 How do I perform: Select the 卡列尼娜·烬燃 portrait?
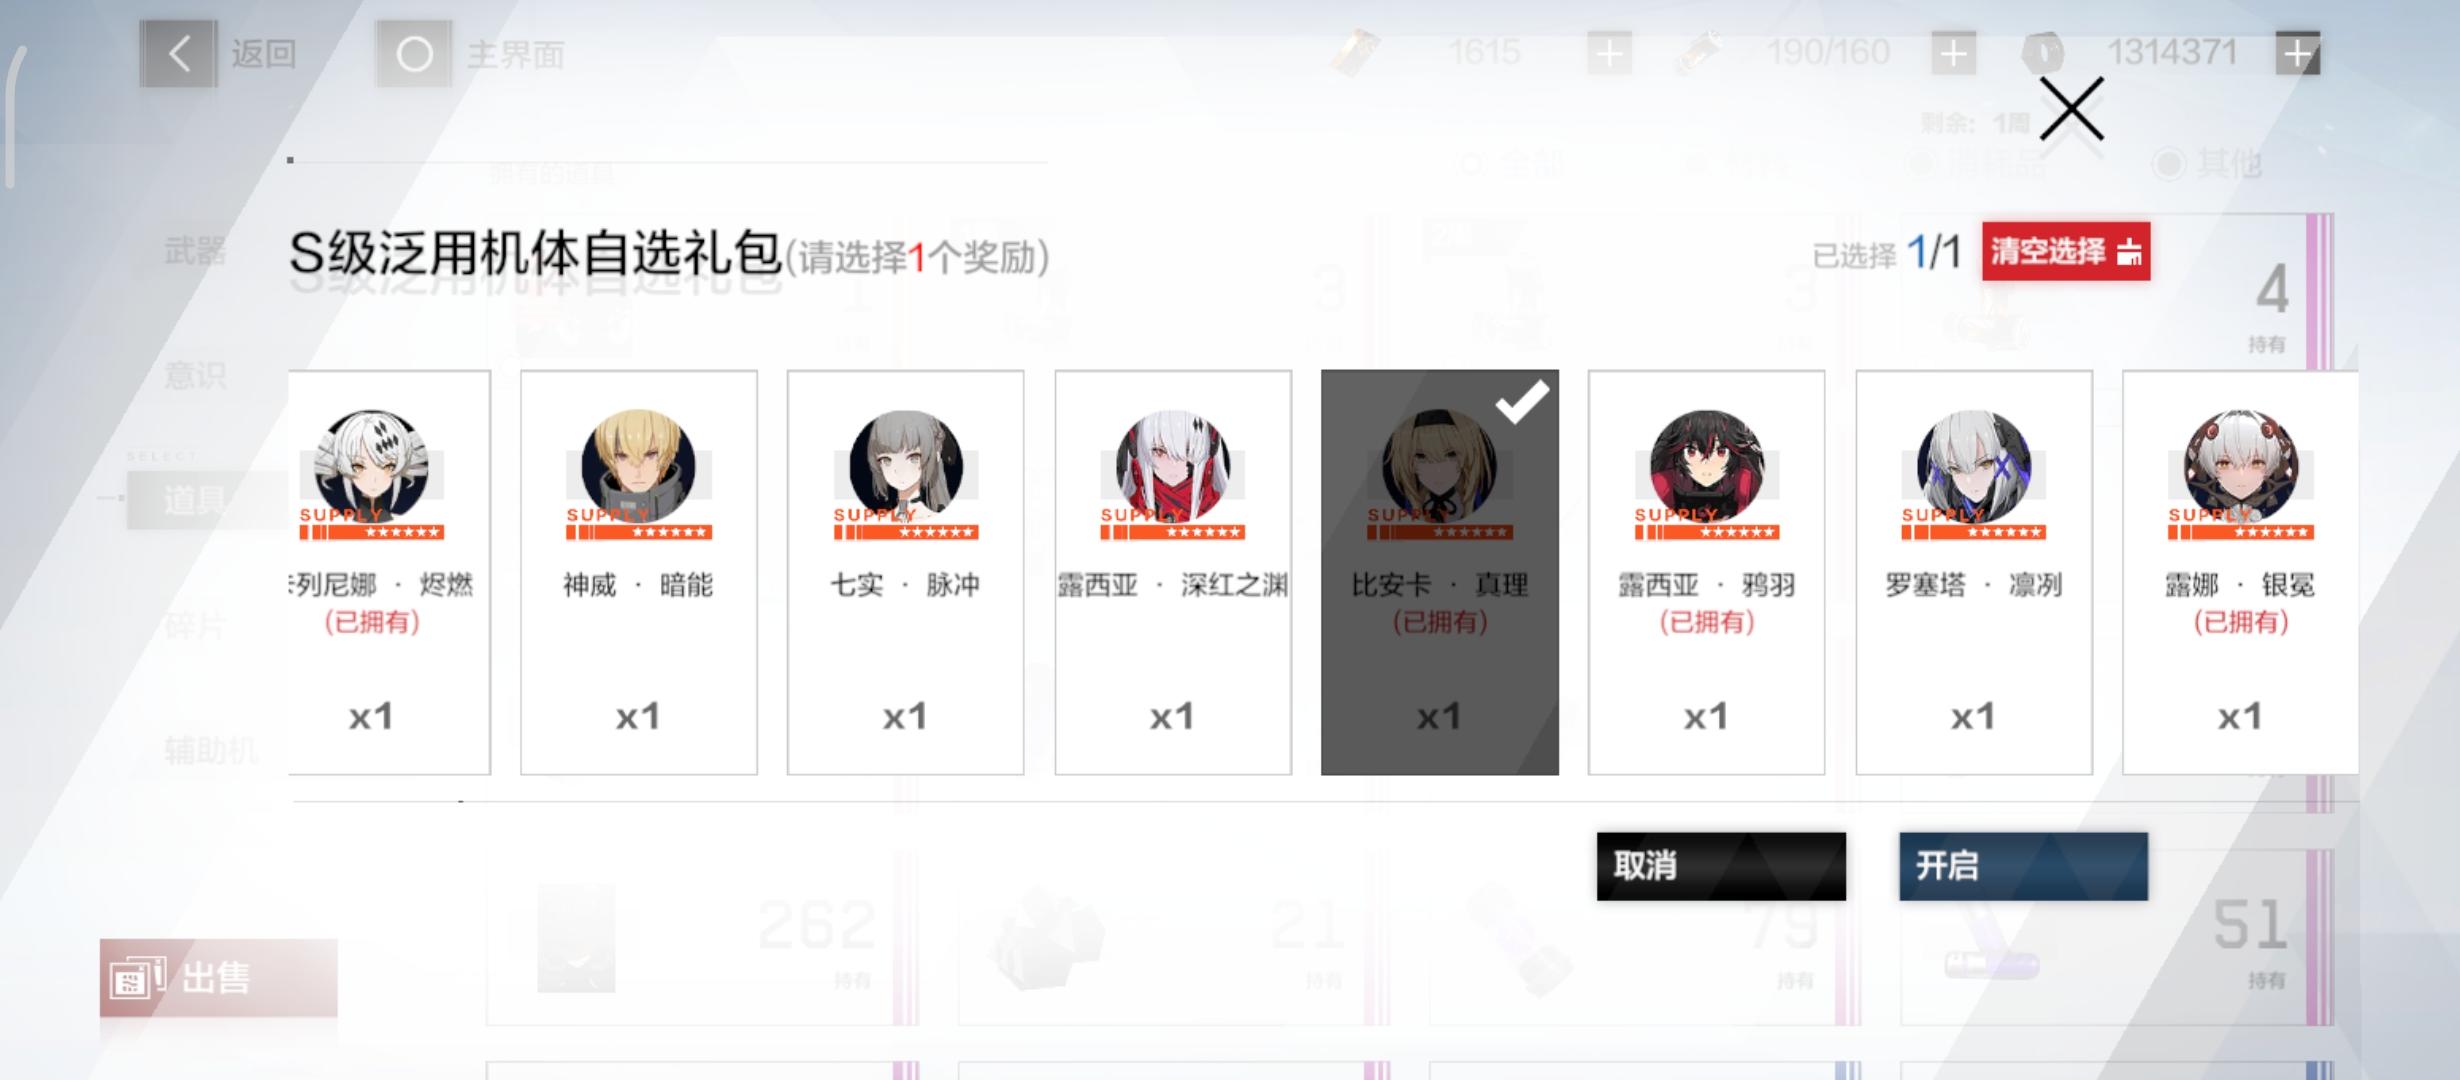[371, 466]
